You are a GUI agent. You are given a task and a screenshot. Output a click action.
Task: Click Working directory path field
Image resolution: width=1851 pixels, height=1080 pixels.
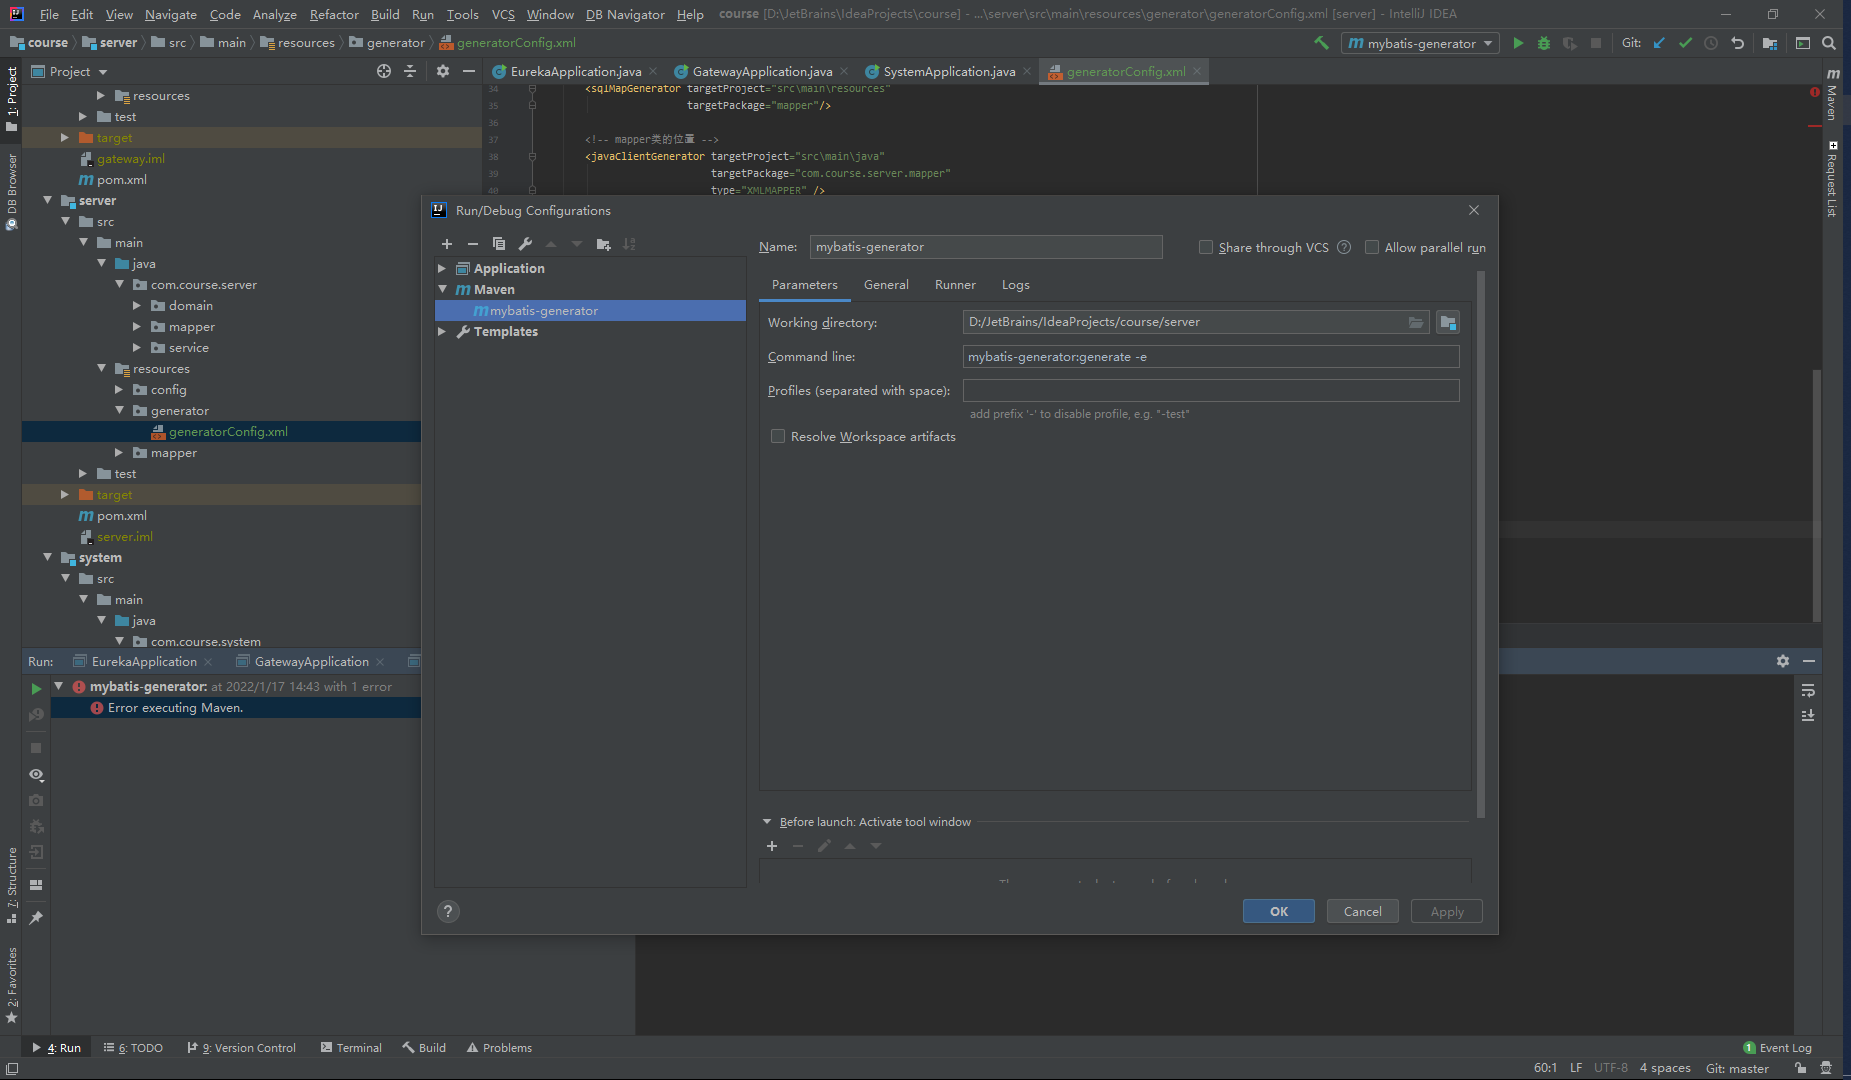tap(1185, 322)
